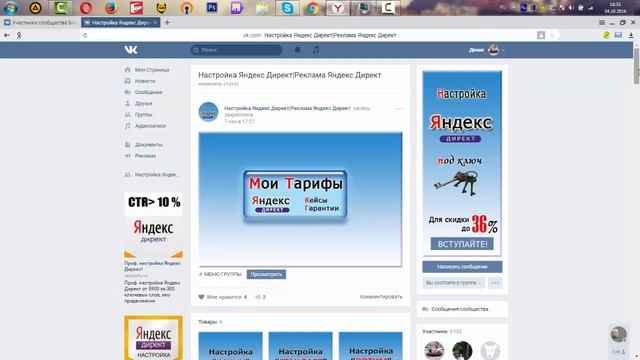Click the three-dot button beside membership status

(x=495, y=282)
